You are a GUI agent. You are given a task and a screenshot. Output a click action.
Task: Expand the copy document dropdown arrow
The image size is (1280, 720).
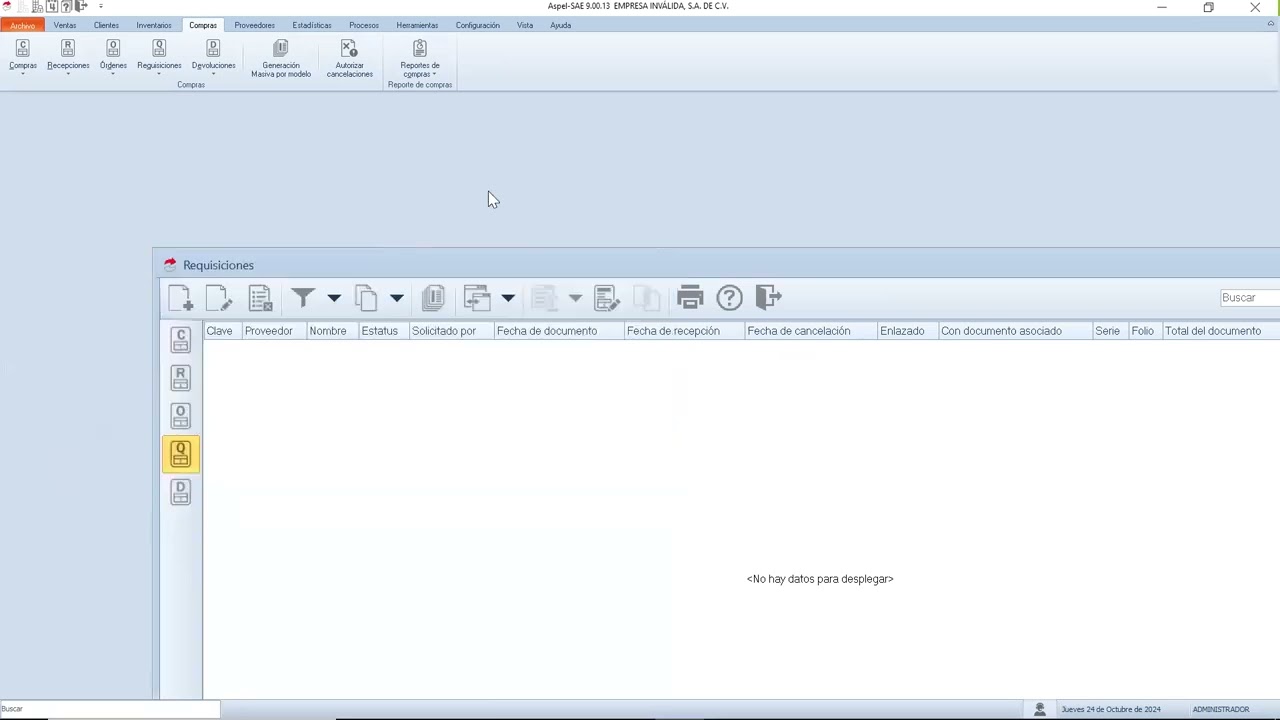(397, 298)
